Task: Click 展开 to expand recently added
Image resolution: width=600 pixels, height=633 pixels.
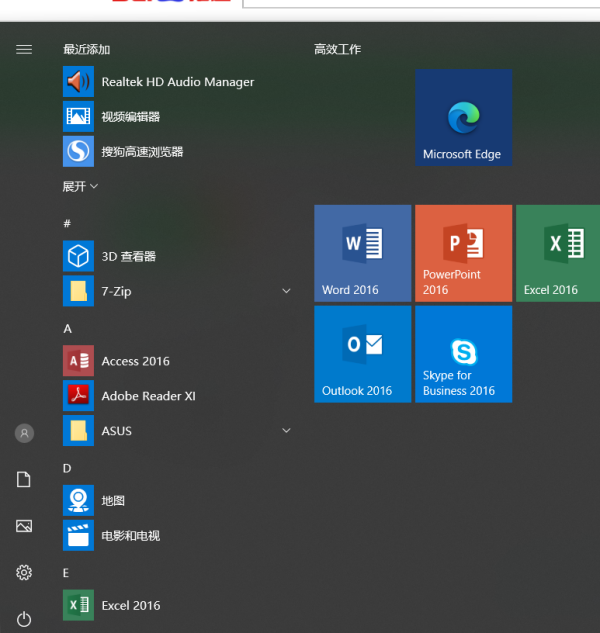Action: tap(80, 187)
